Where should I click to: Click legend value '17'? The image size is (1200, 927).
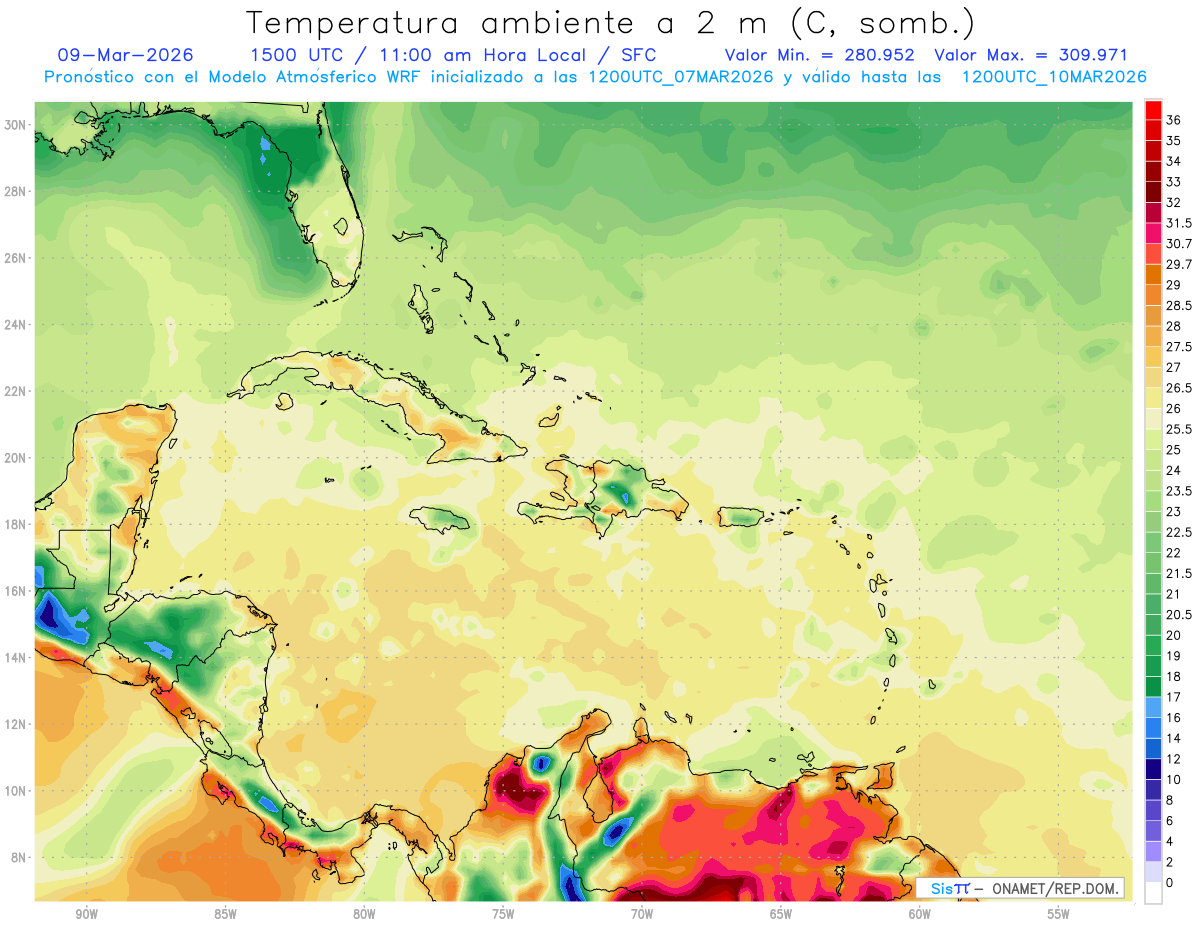(x=1174, y=697)
